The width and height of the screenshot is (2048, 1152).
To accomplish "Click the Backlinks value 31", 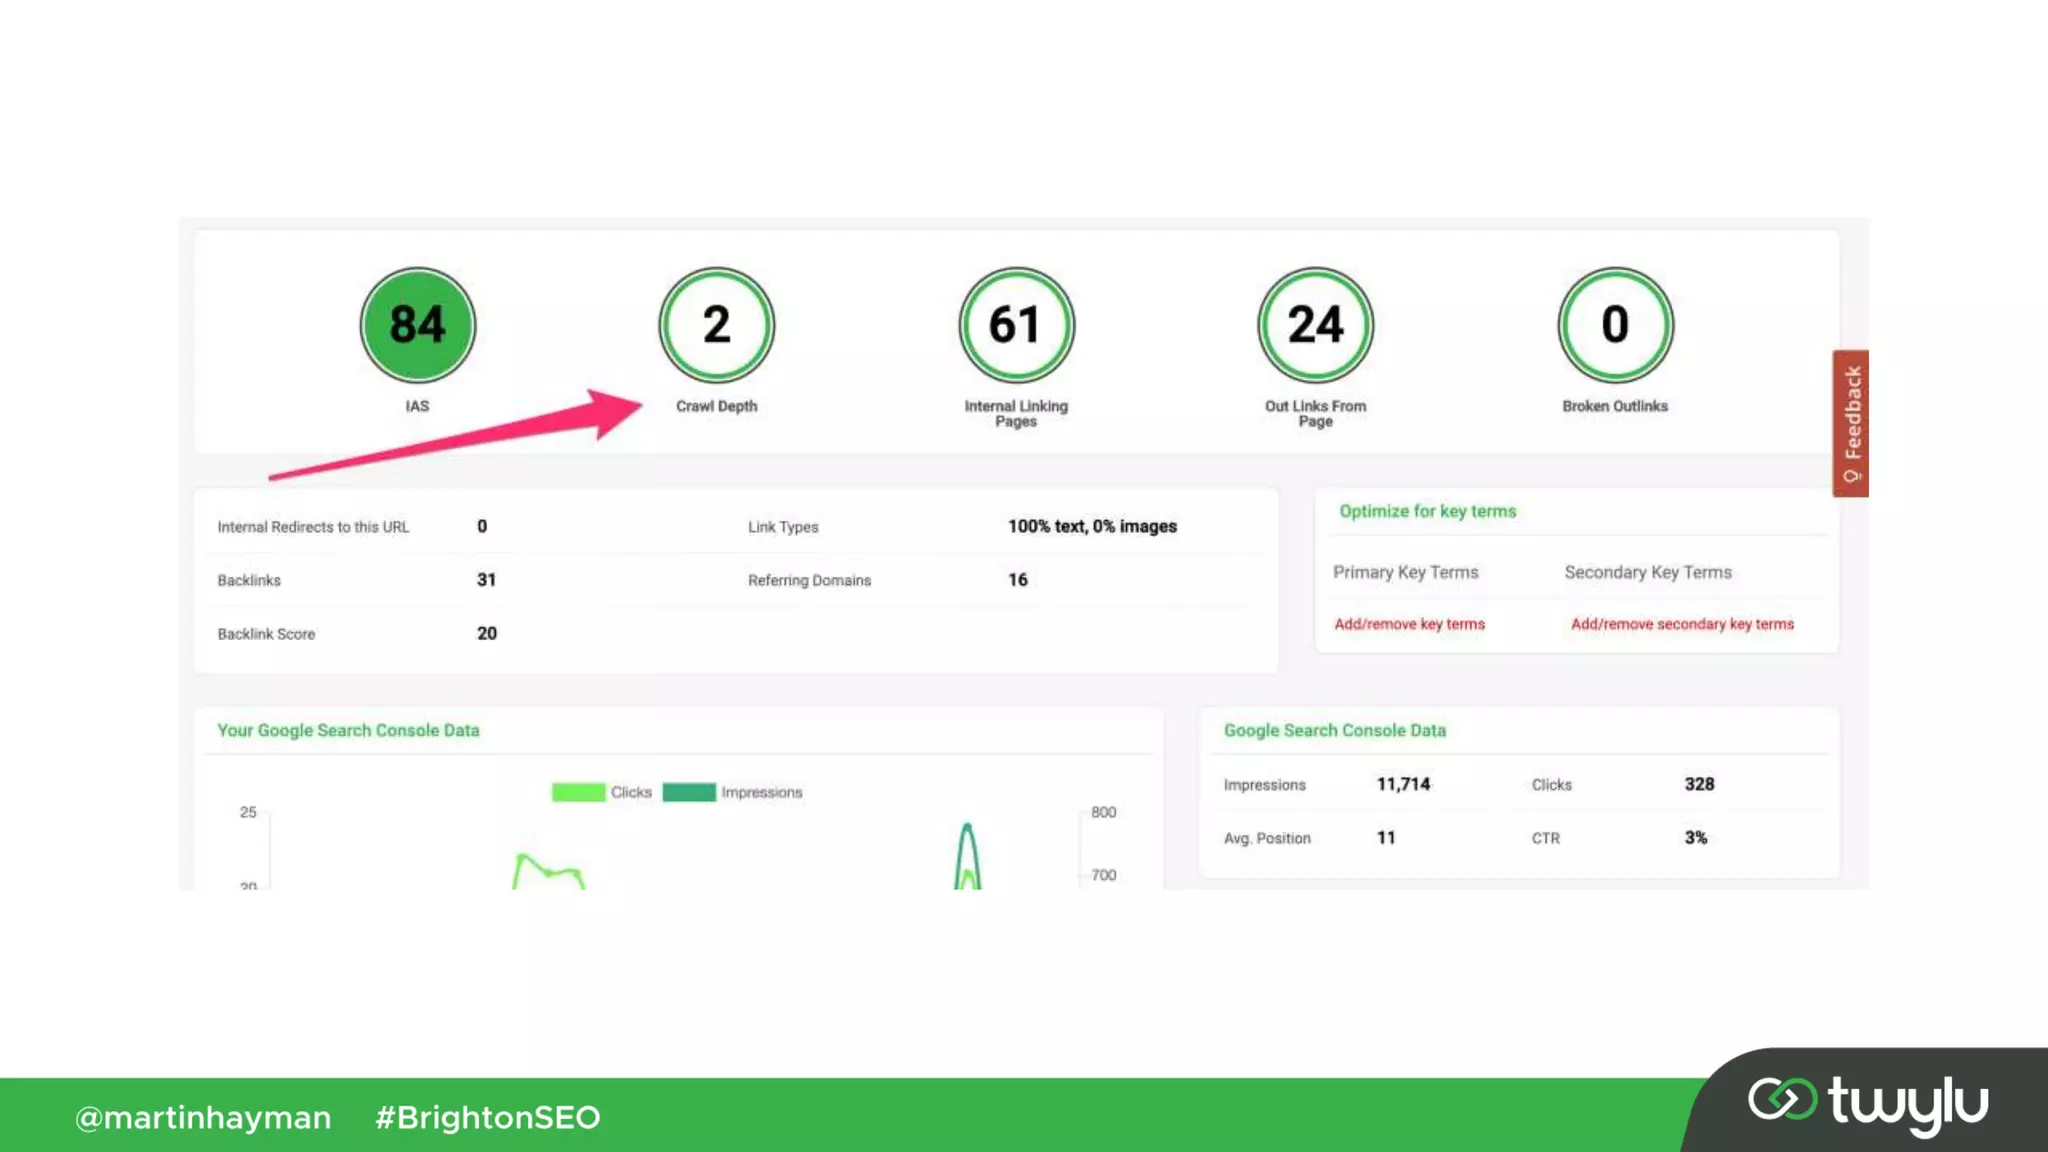I will coord(486,580).
